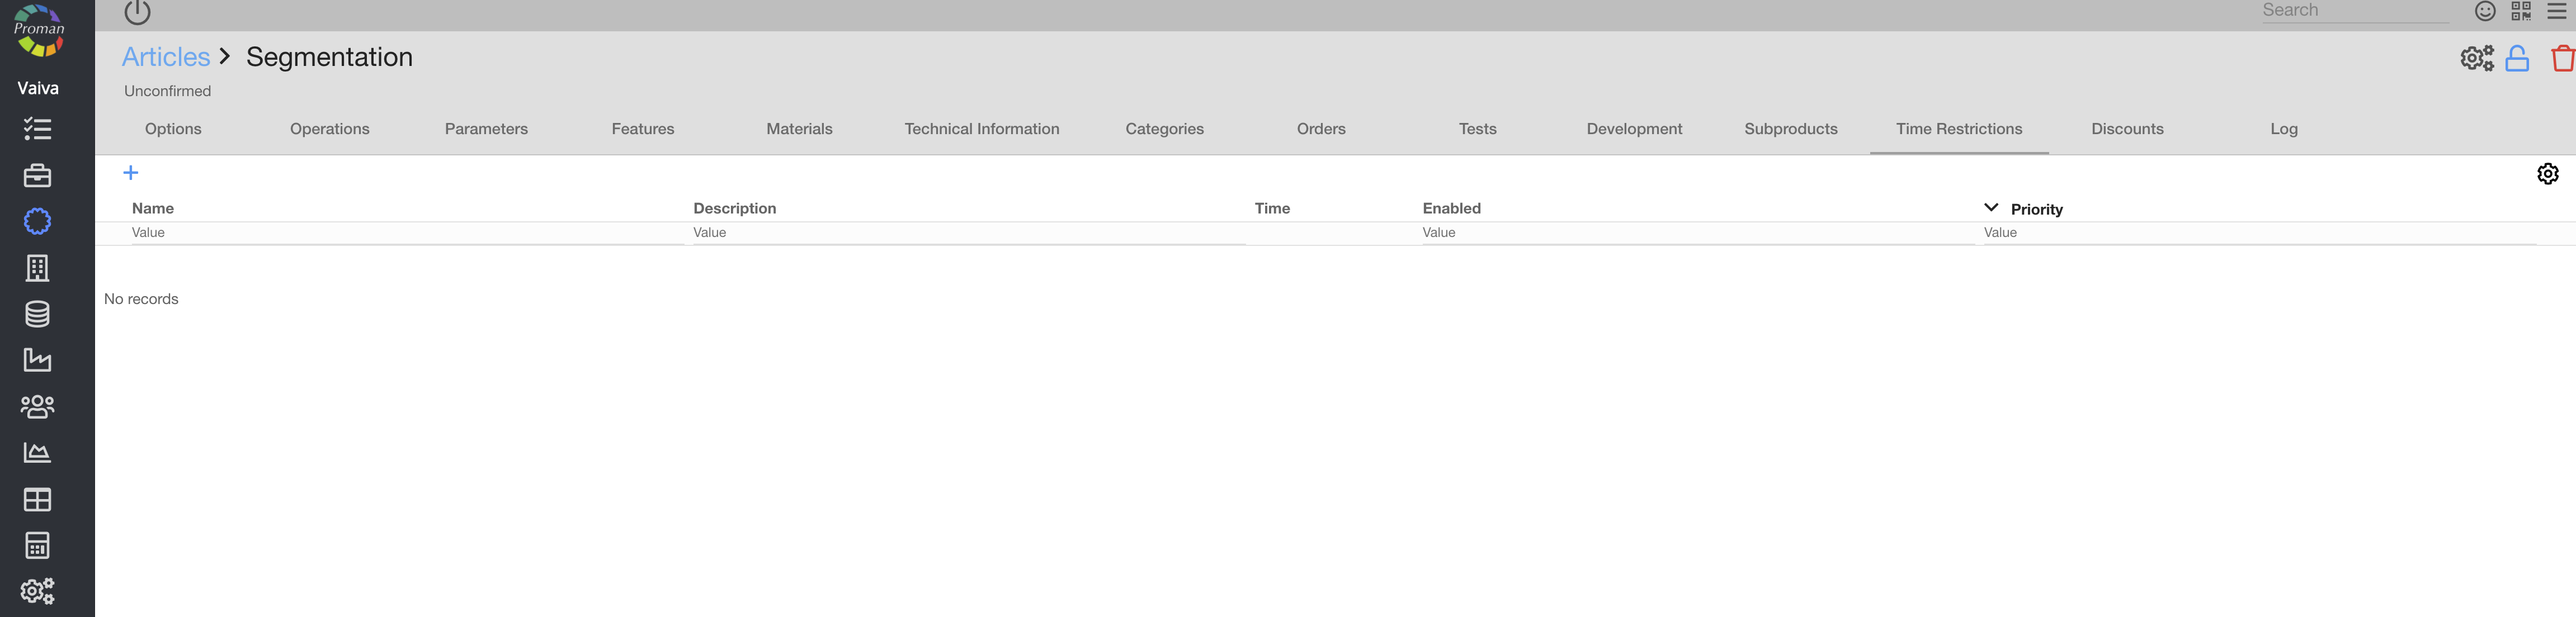Click the Name column header
The height and width of the screenshot is (617, 2576).
click(x=153, y=208)
